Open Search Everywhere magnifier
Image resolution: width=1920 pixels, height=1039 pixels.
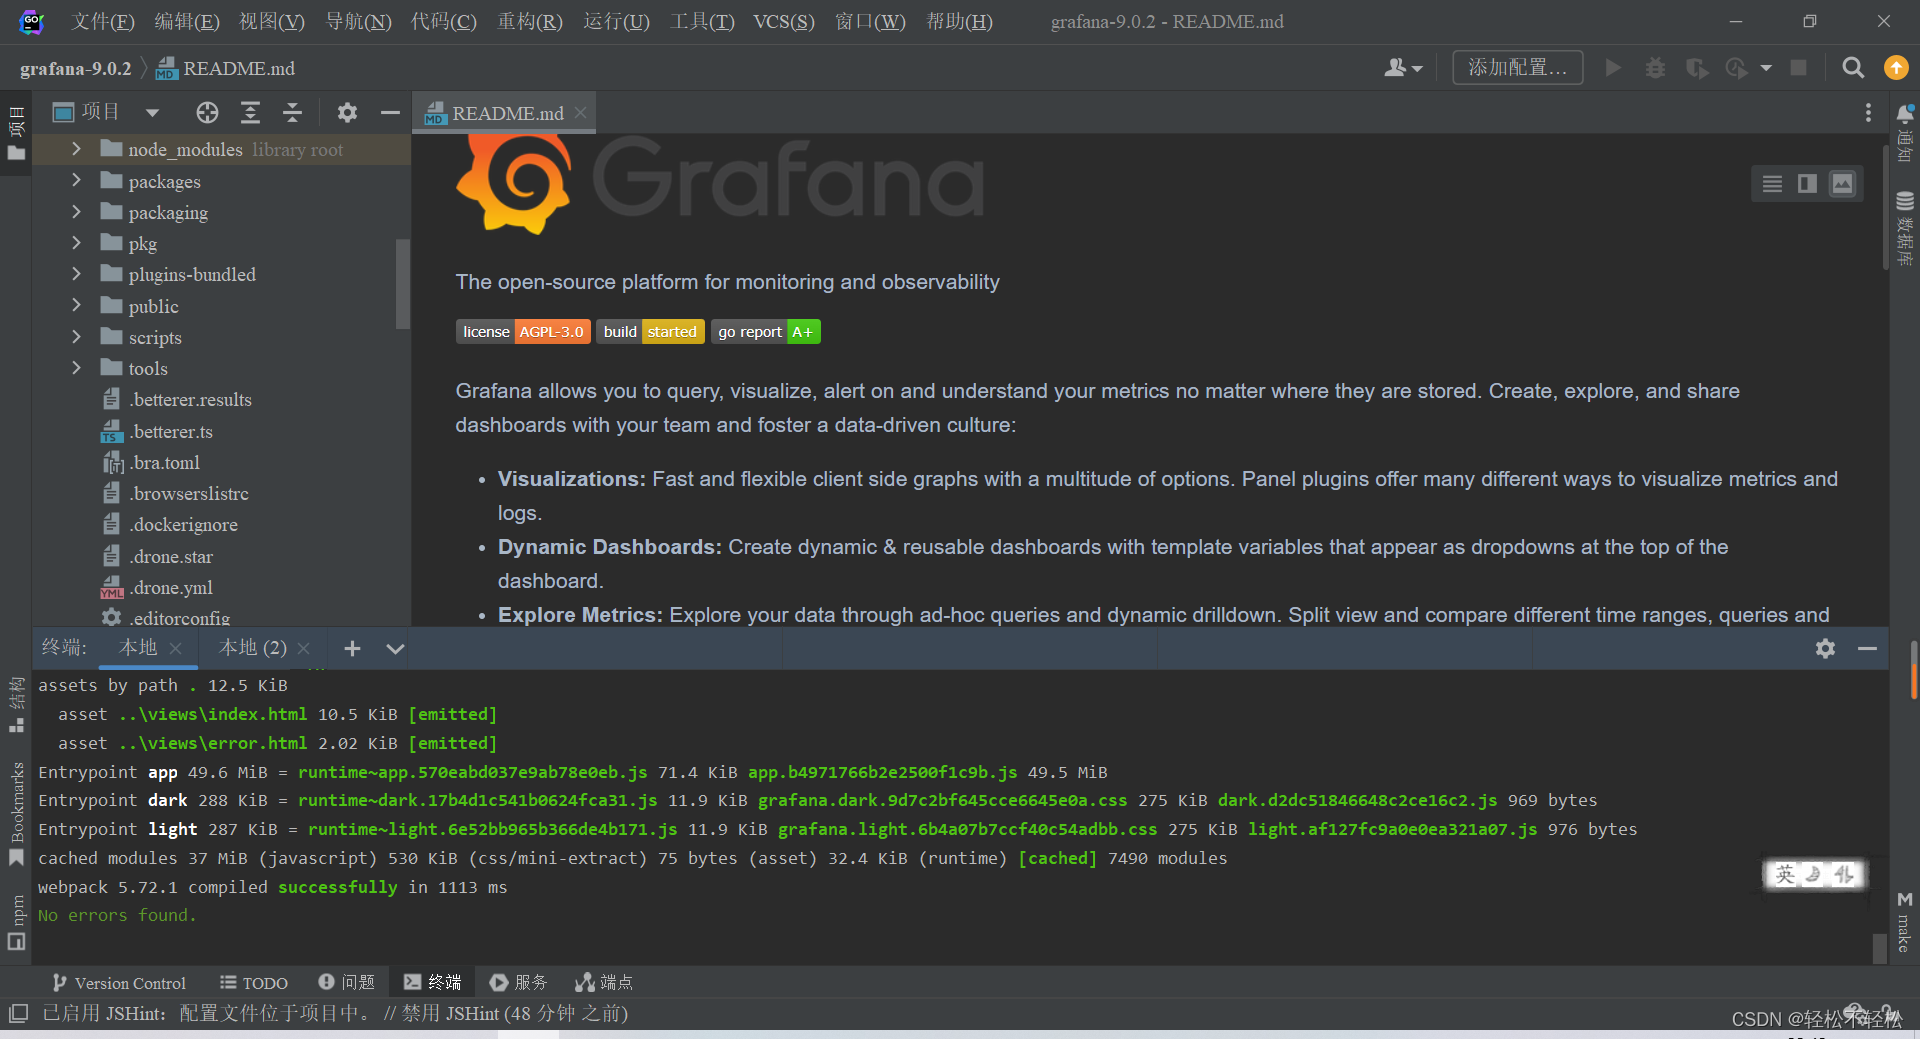click(1853, 68)
